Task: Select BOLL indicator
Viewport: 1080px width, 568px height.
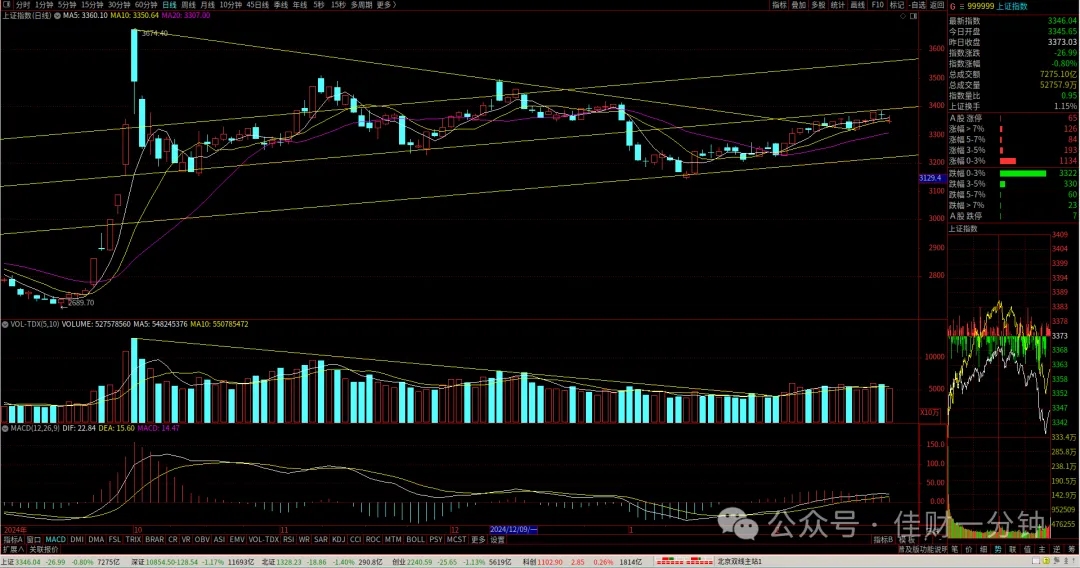Action: tap(415, 540)
